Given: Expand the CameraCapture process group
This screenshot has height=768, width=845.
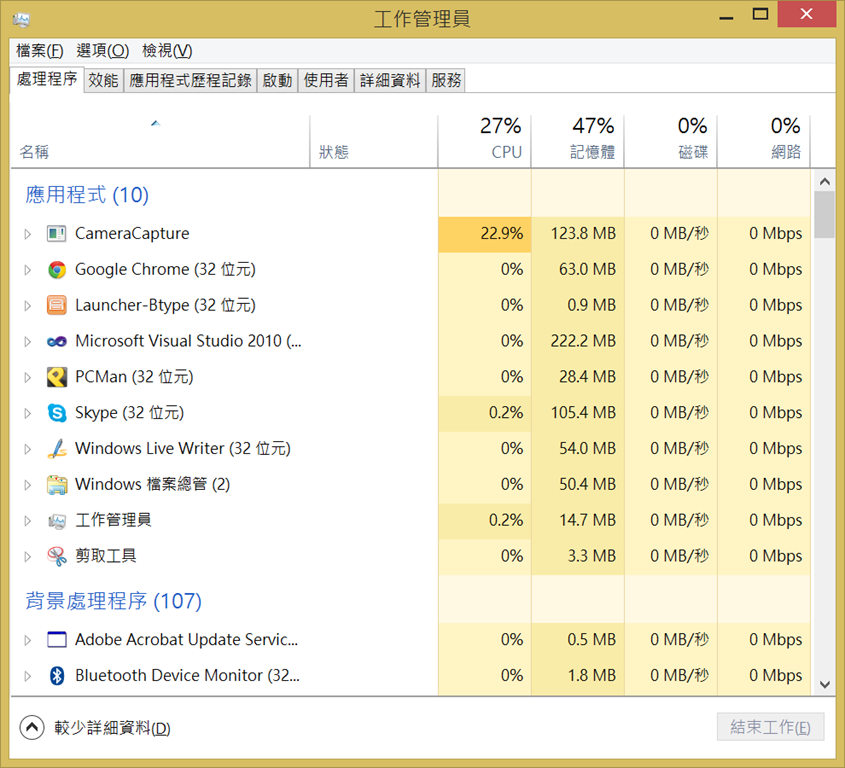Looking at the screenshot, I should 27,234.
